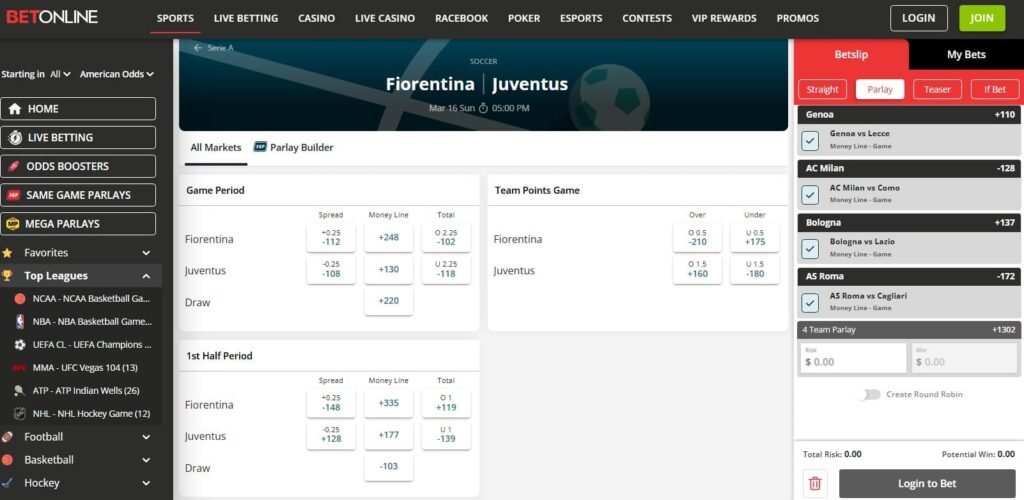Click the Login to Bet button
The height and width of the screenshot is (500, 1024).
pos(927,484)
